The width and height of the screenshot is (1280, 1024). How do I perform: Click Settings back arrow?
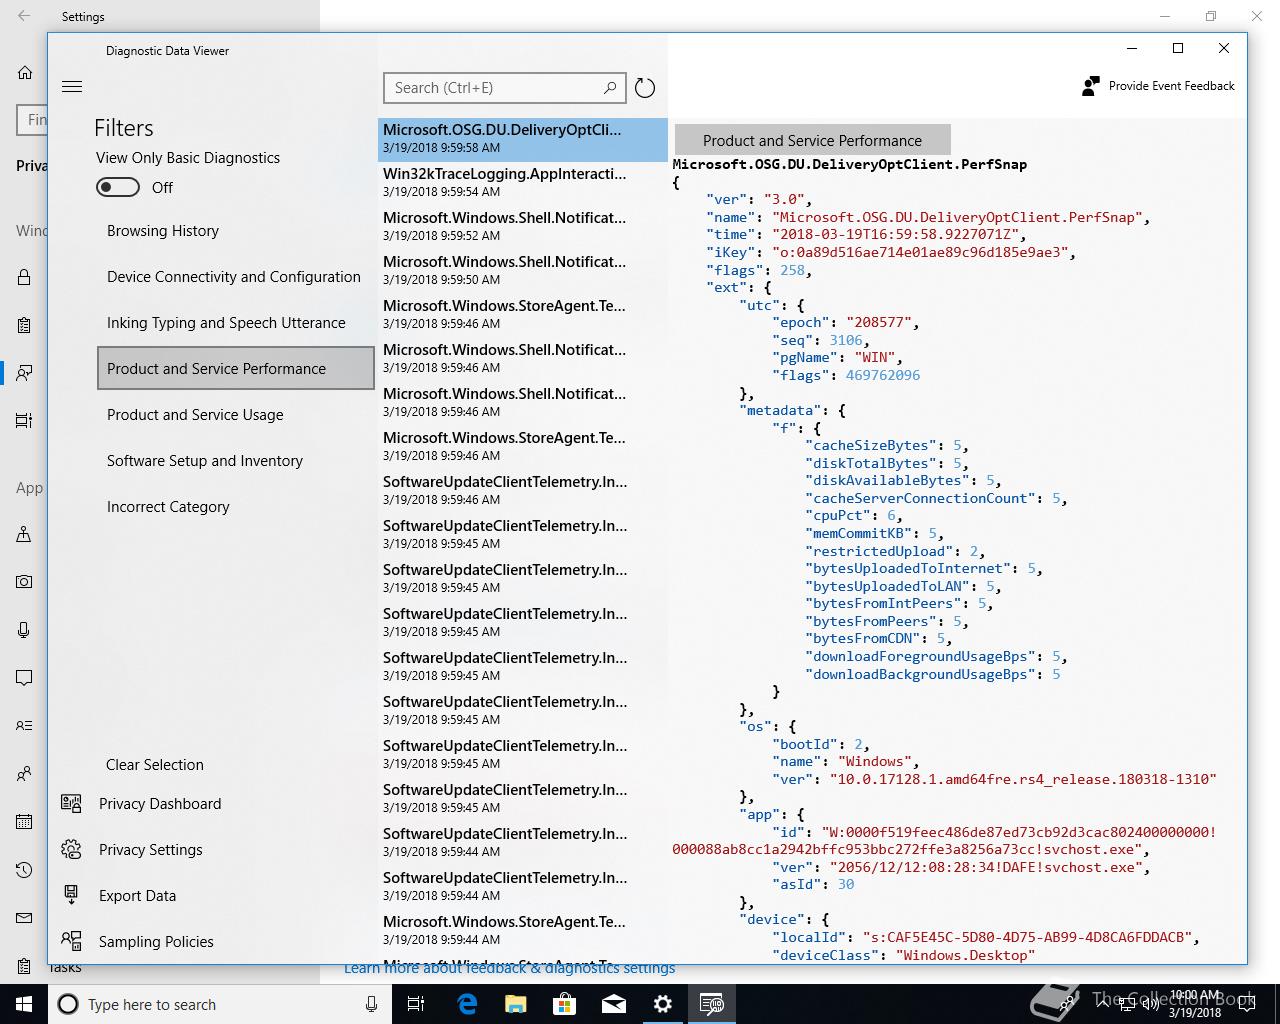[x=24, y=16]
